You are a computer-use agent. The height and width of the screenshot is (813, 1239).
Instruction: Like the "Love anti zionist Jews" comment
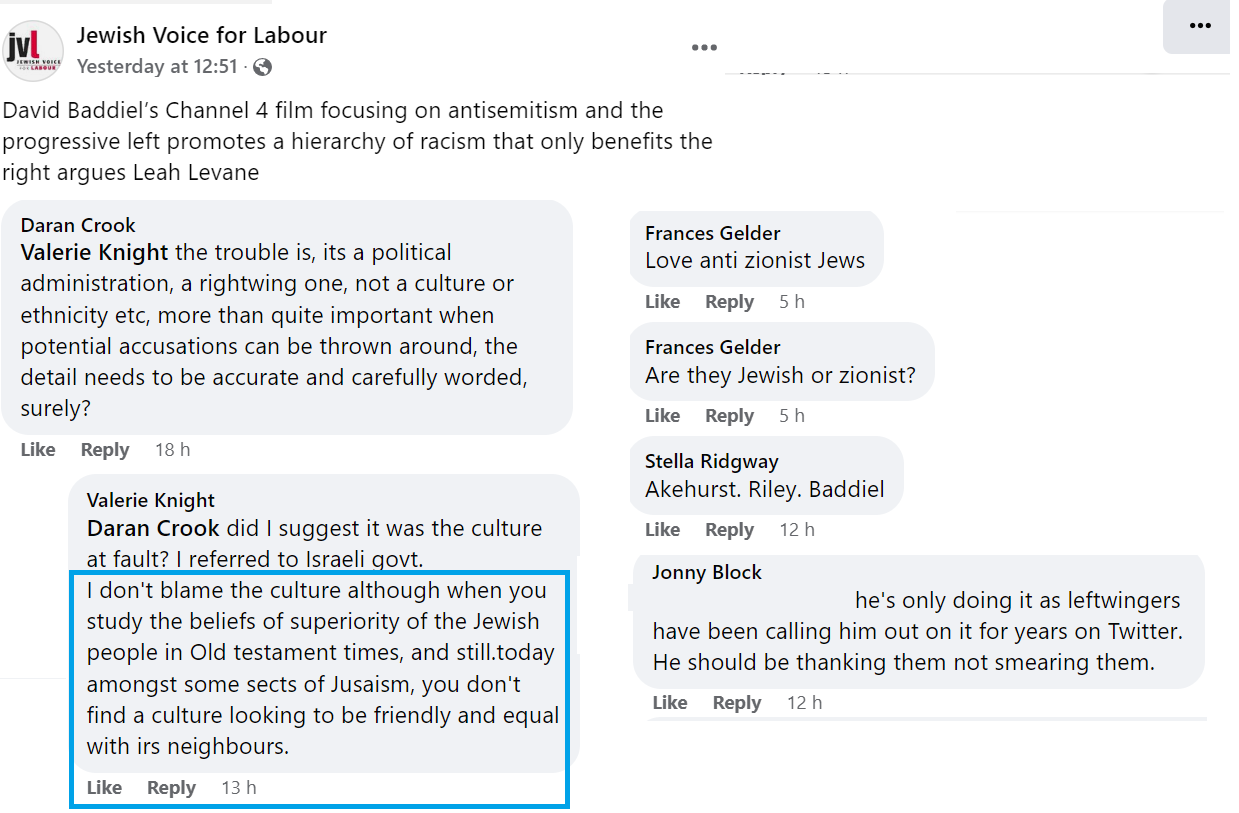pyautogui.click(x=662, y=302)
